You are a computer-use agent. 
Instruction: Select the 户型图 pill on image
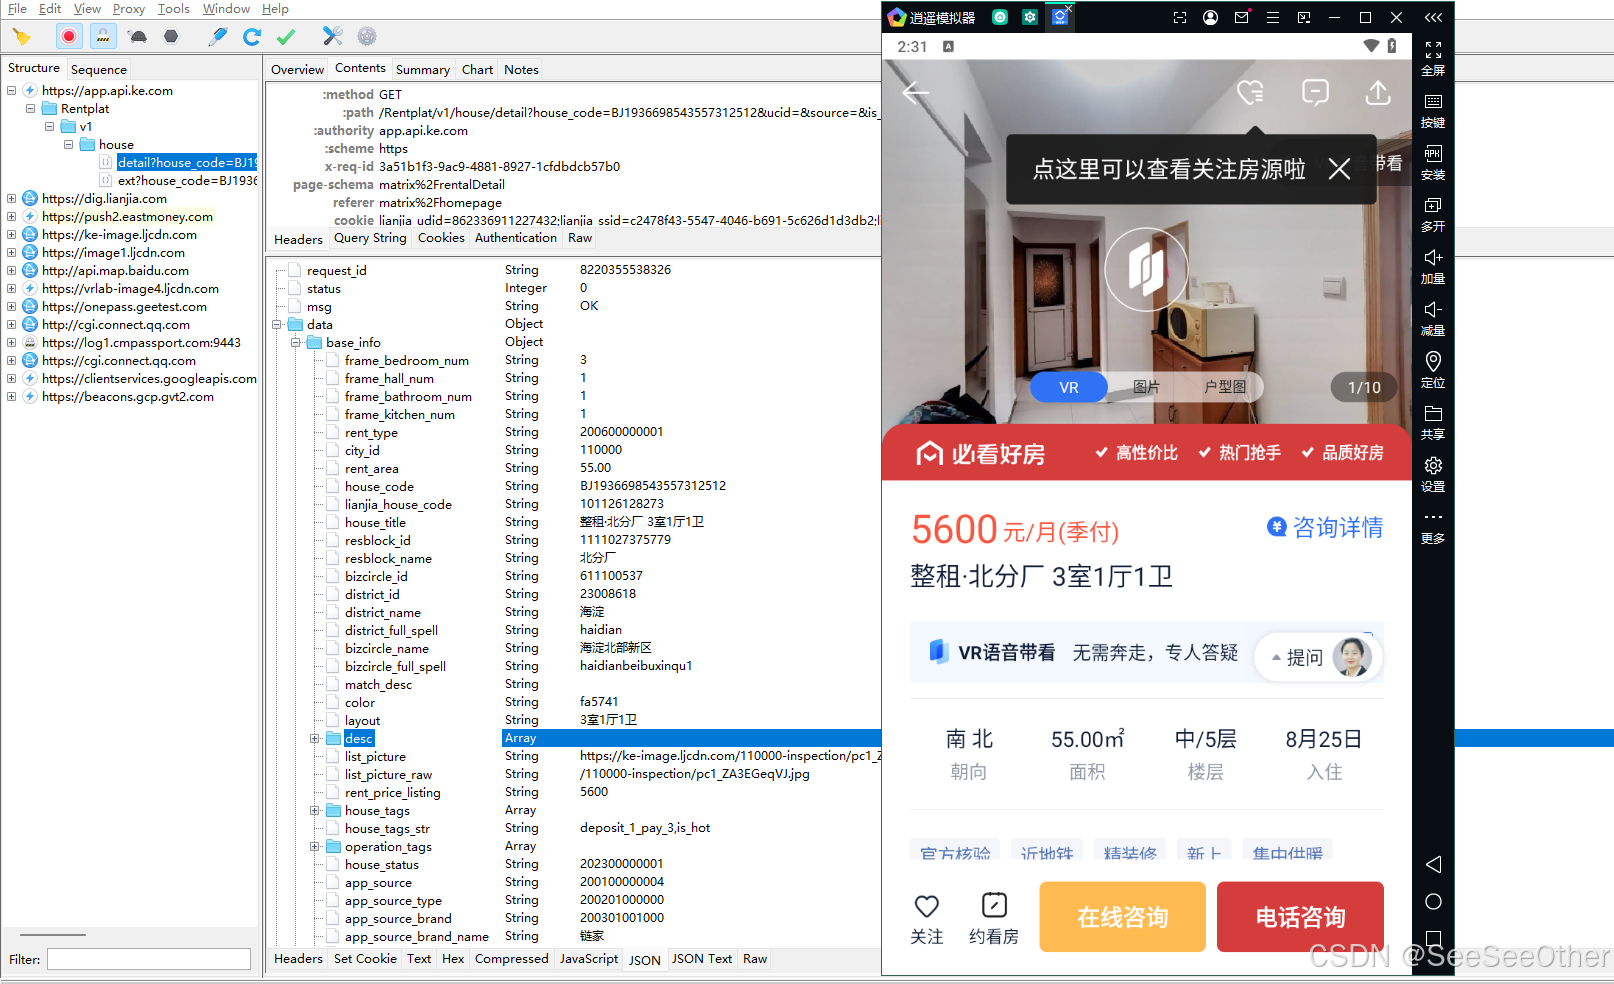click(x=1225, y=387)
